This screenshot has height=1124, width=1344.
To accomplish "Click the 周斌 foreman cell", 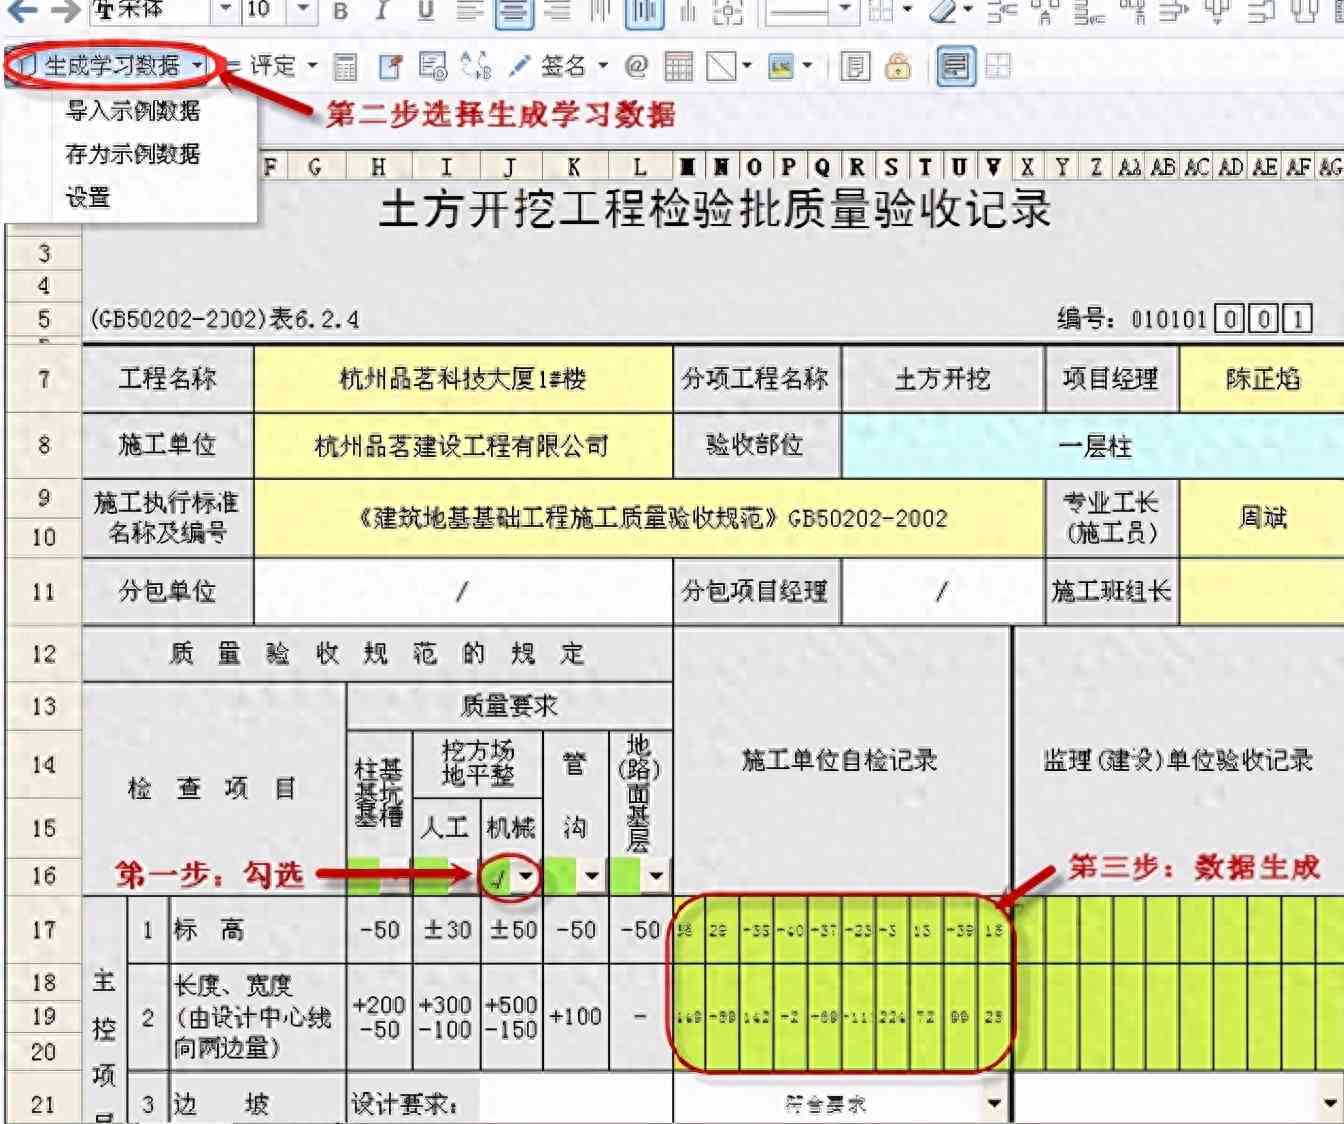I will tap(1262, 518).
